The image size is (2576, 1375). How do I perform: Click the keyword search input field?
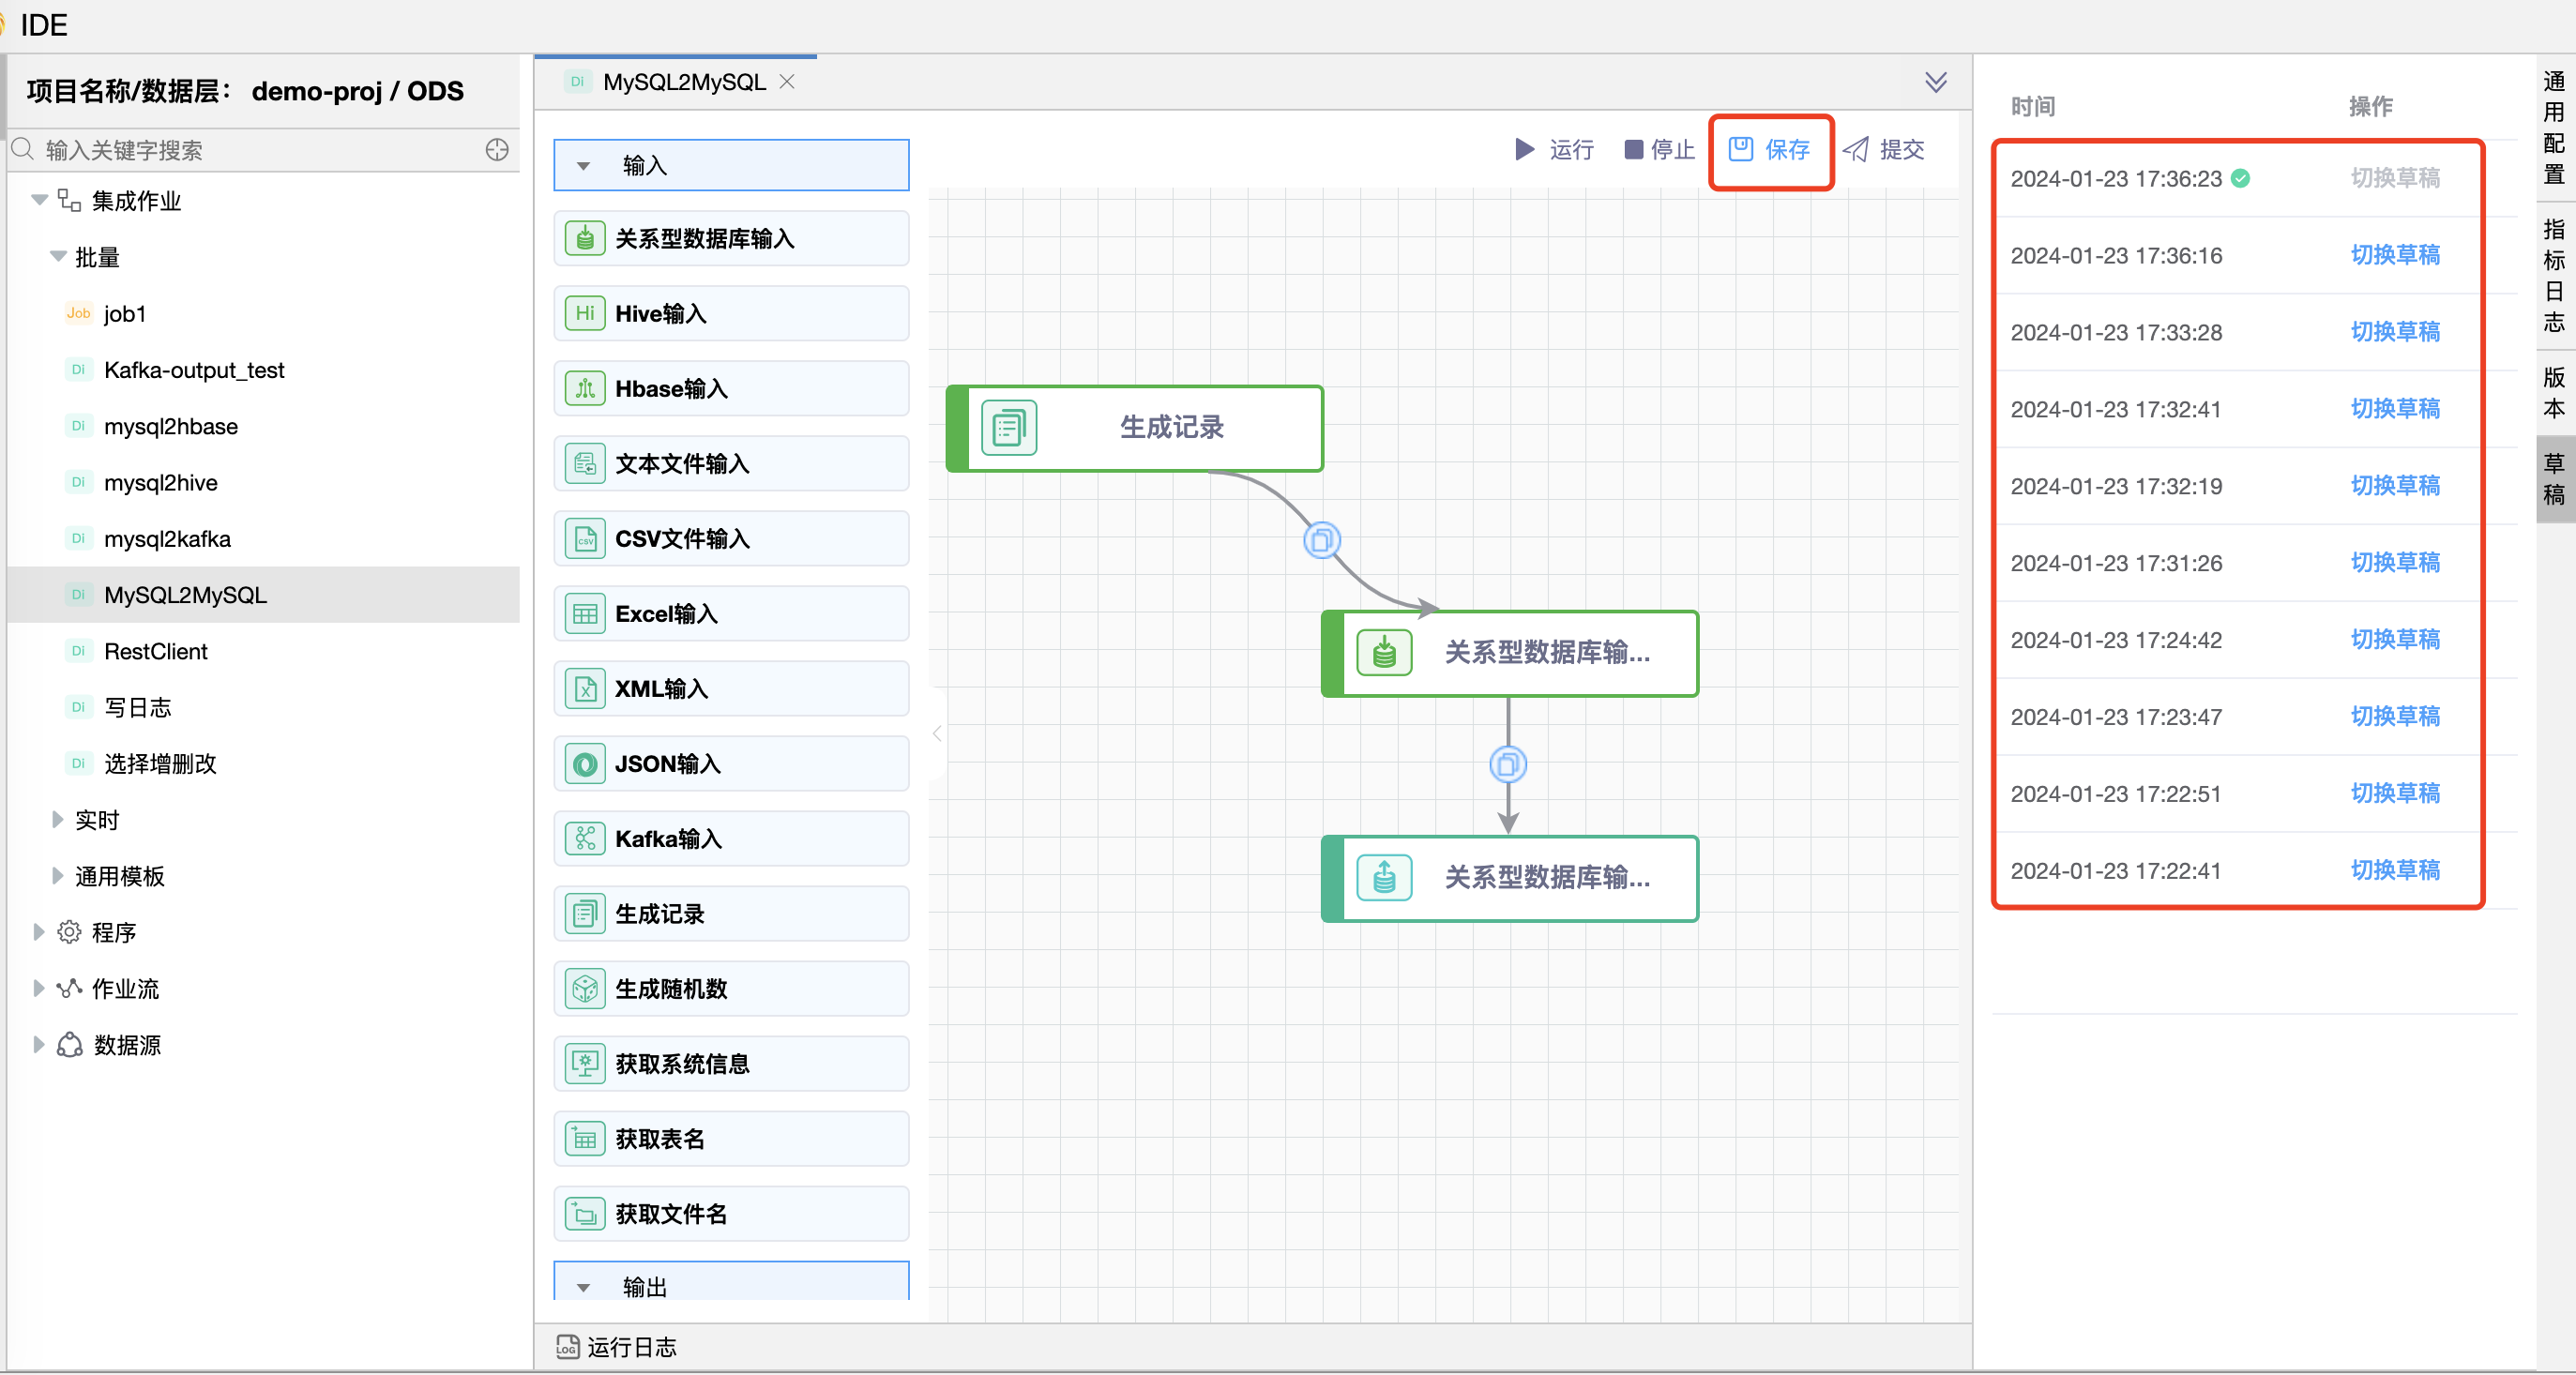(x=250, y=150)
